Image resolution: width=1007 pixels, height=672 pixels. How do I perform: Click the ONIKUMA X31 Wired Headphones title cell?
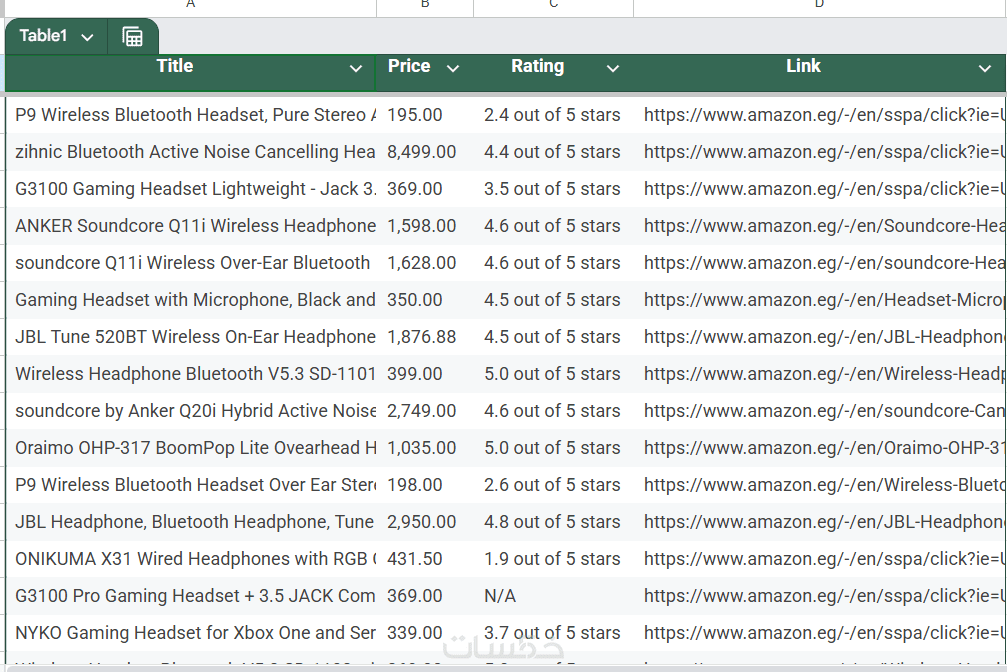click(195, 559)
